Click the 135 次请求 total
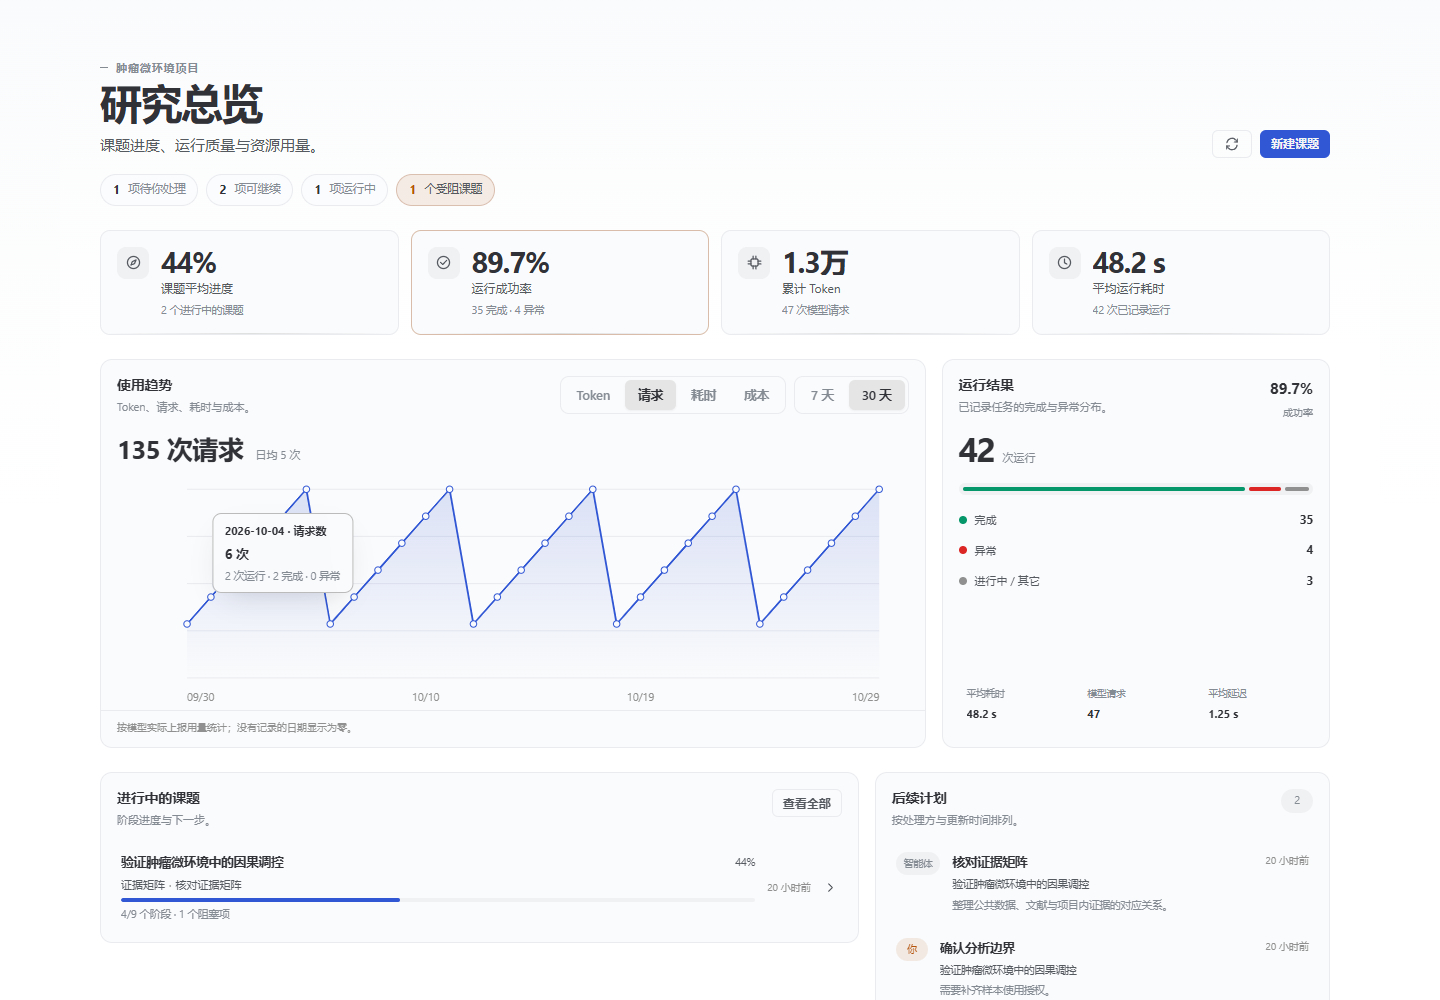Viewport: 1440px width, 1000px height. (x=181, y=451)
